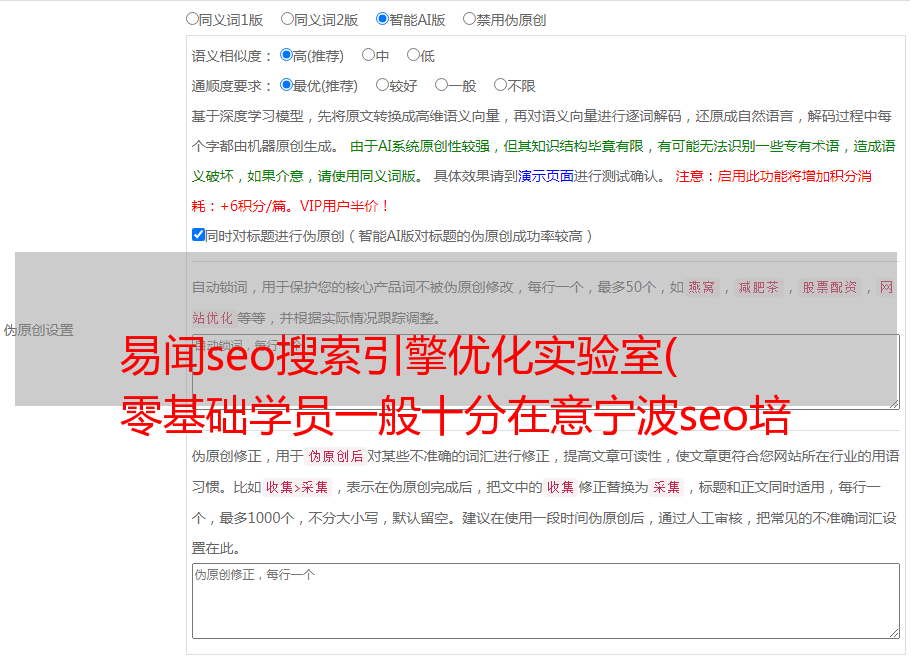Select the 同义词2版 radio option
911x658 pixels.
tap(287, 19)
